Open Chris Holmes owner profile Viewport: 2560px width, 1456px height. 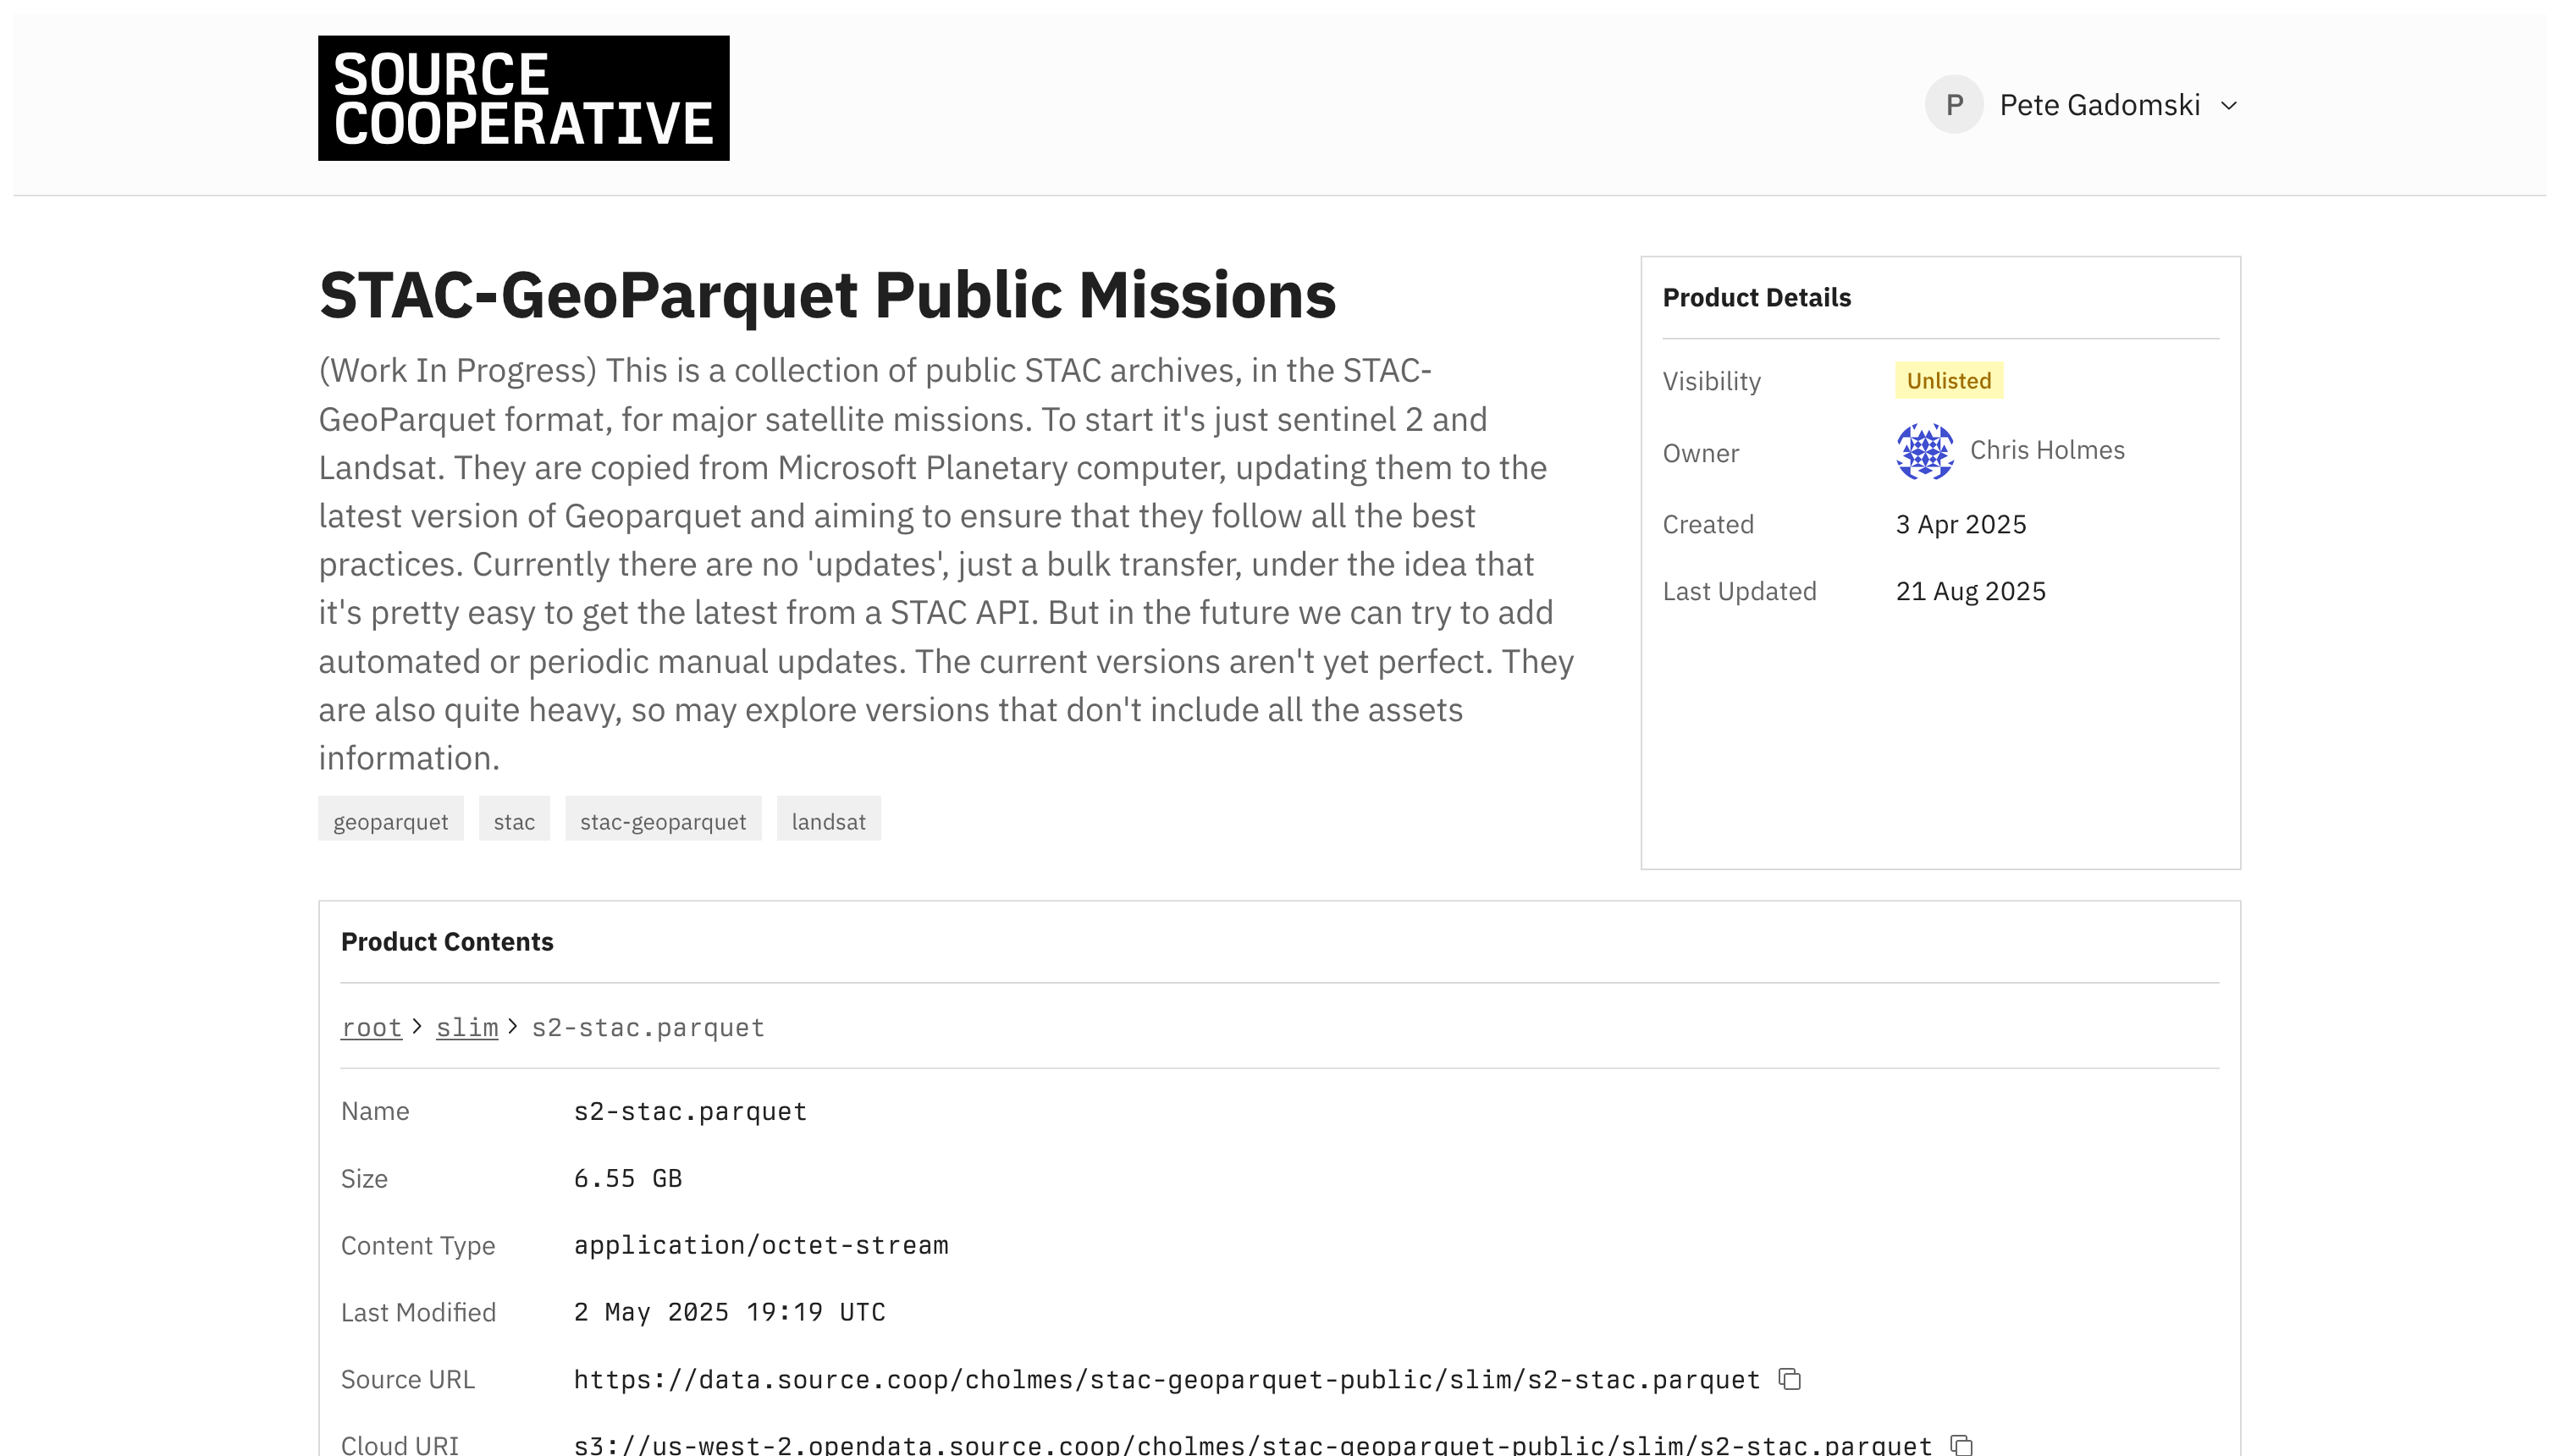click(2046, 450)
